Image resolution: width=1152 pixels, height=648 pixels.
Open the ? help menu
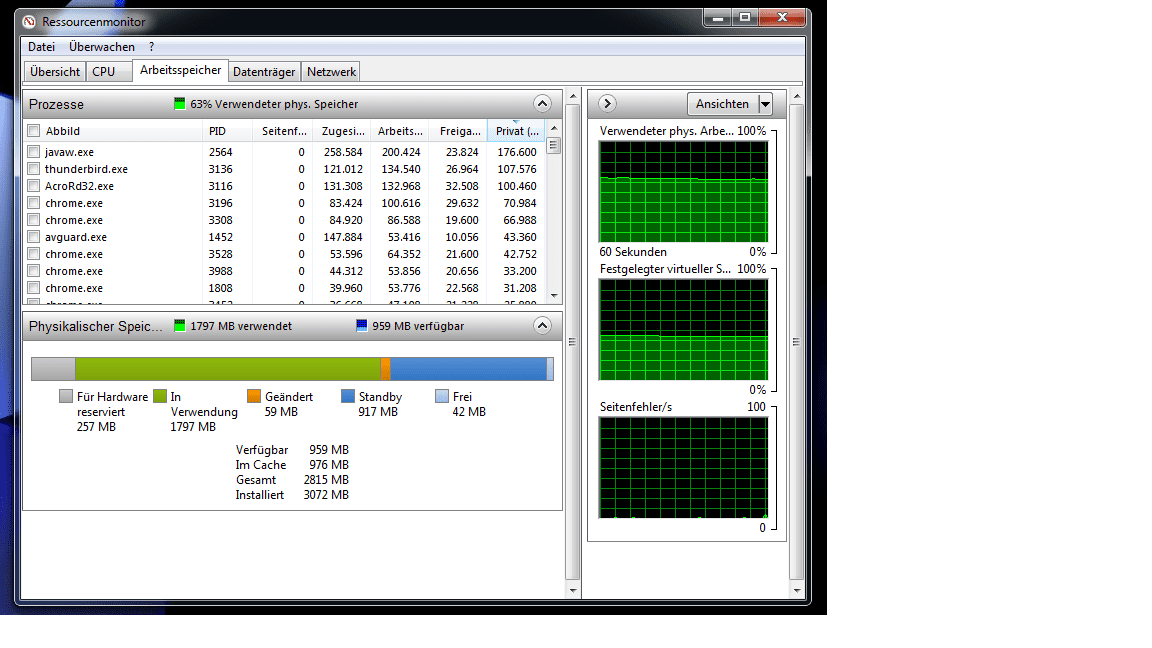[151, 46]
